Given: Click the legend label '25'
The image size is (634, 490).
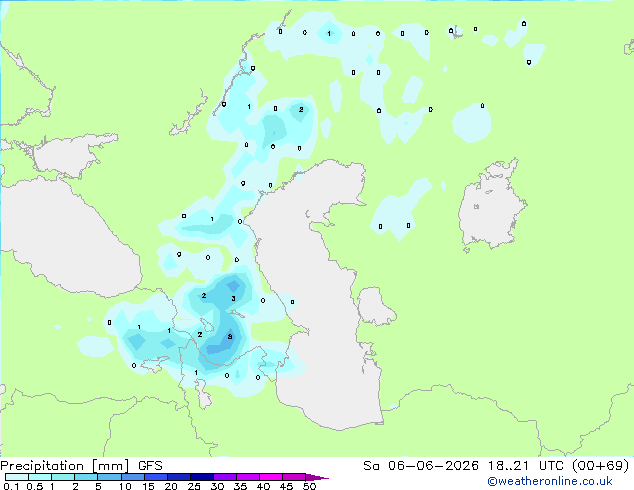Looking at the screenshot, I should click(x=194, y=486).
